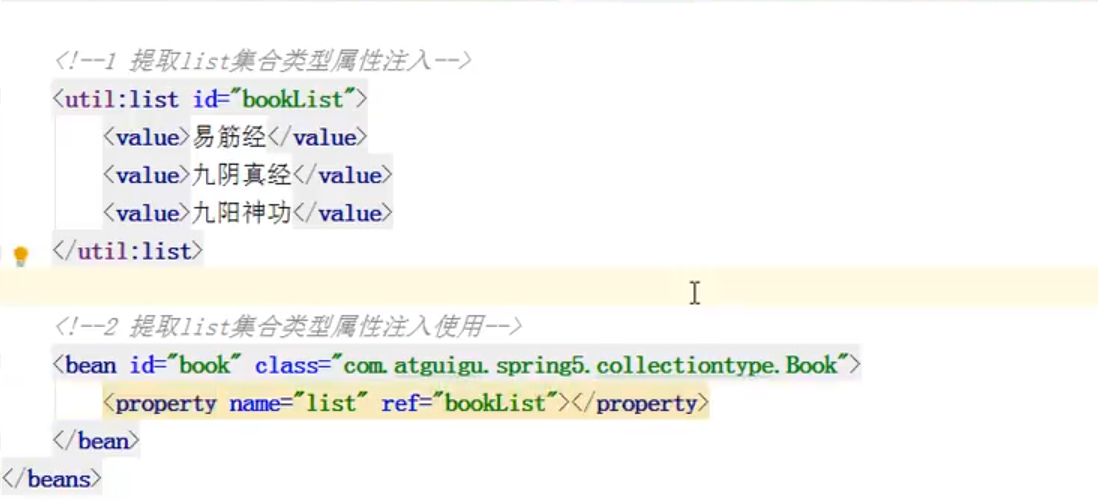Screen dimensions: 1098x500
Task: Click the comment '2 提取list集合类型属性注入使用'
Action: click(x=288, y=327)
